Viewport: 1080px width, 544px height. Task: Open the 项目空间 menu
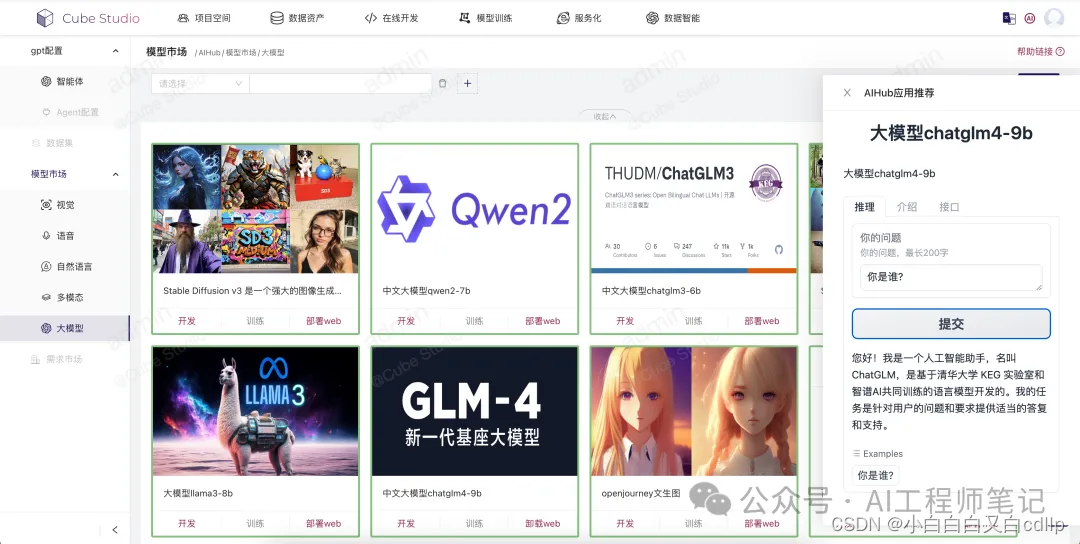[204, 18]
